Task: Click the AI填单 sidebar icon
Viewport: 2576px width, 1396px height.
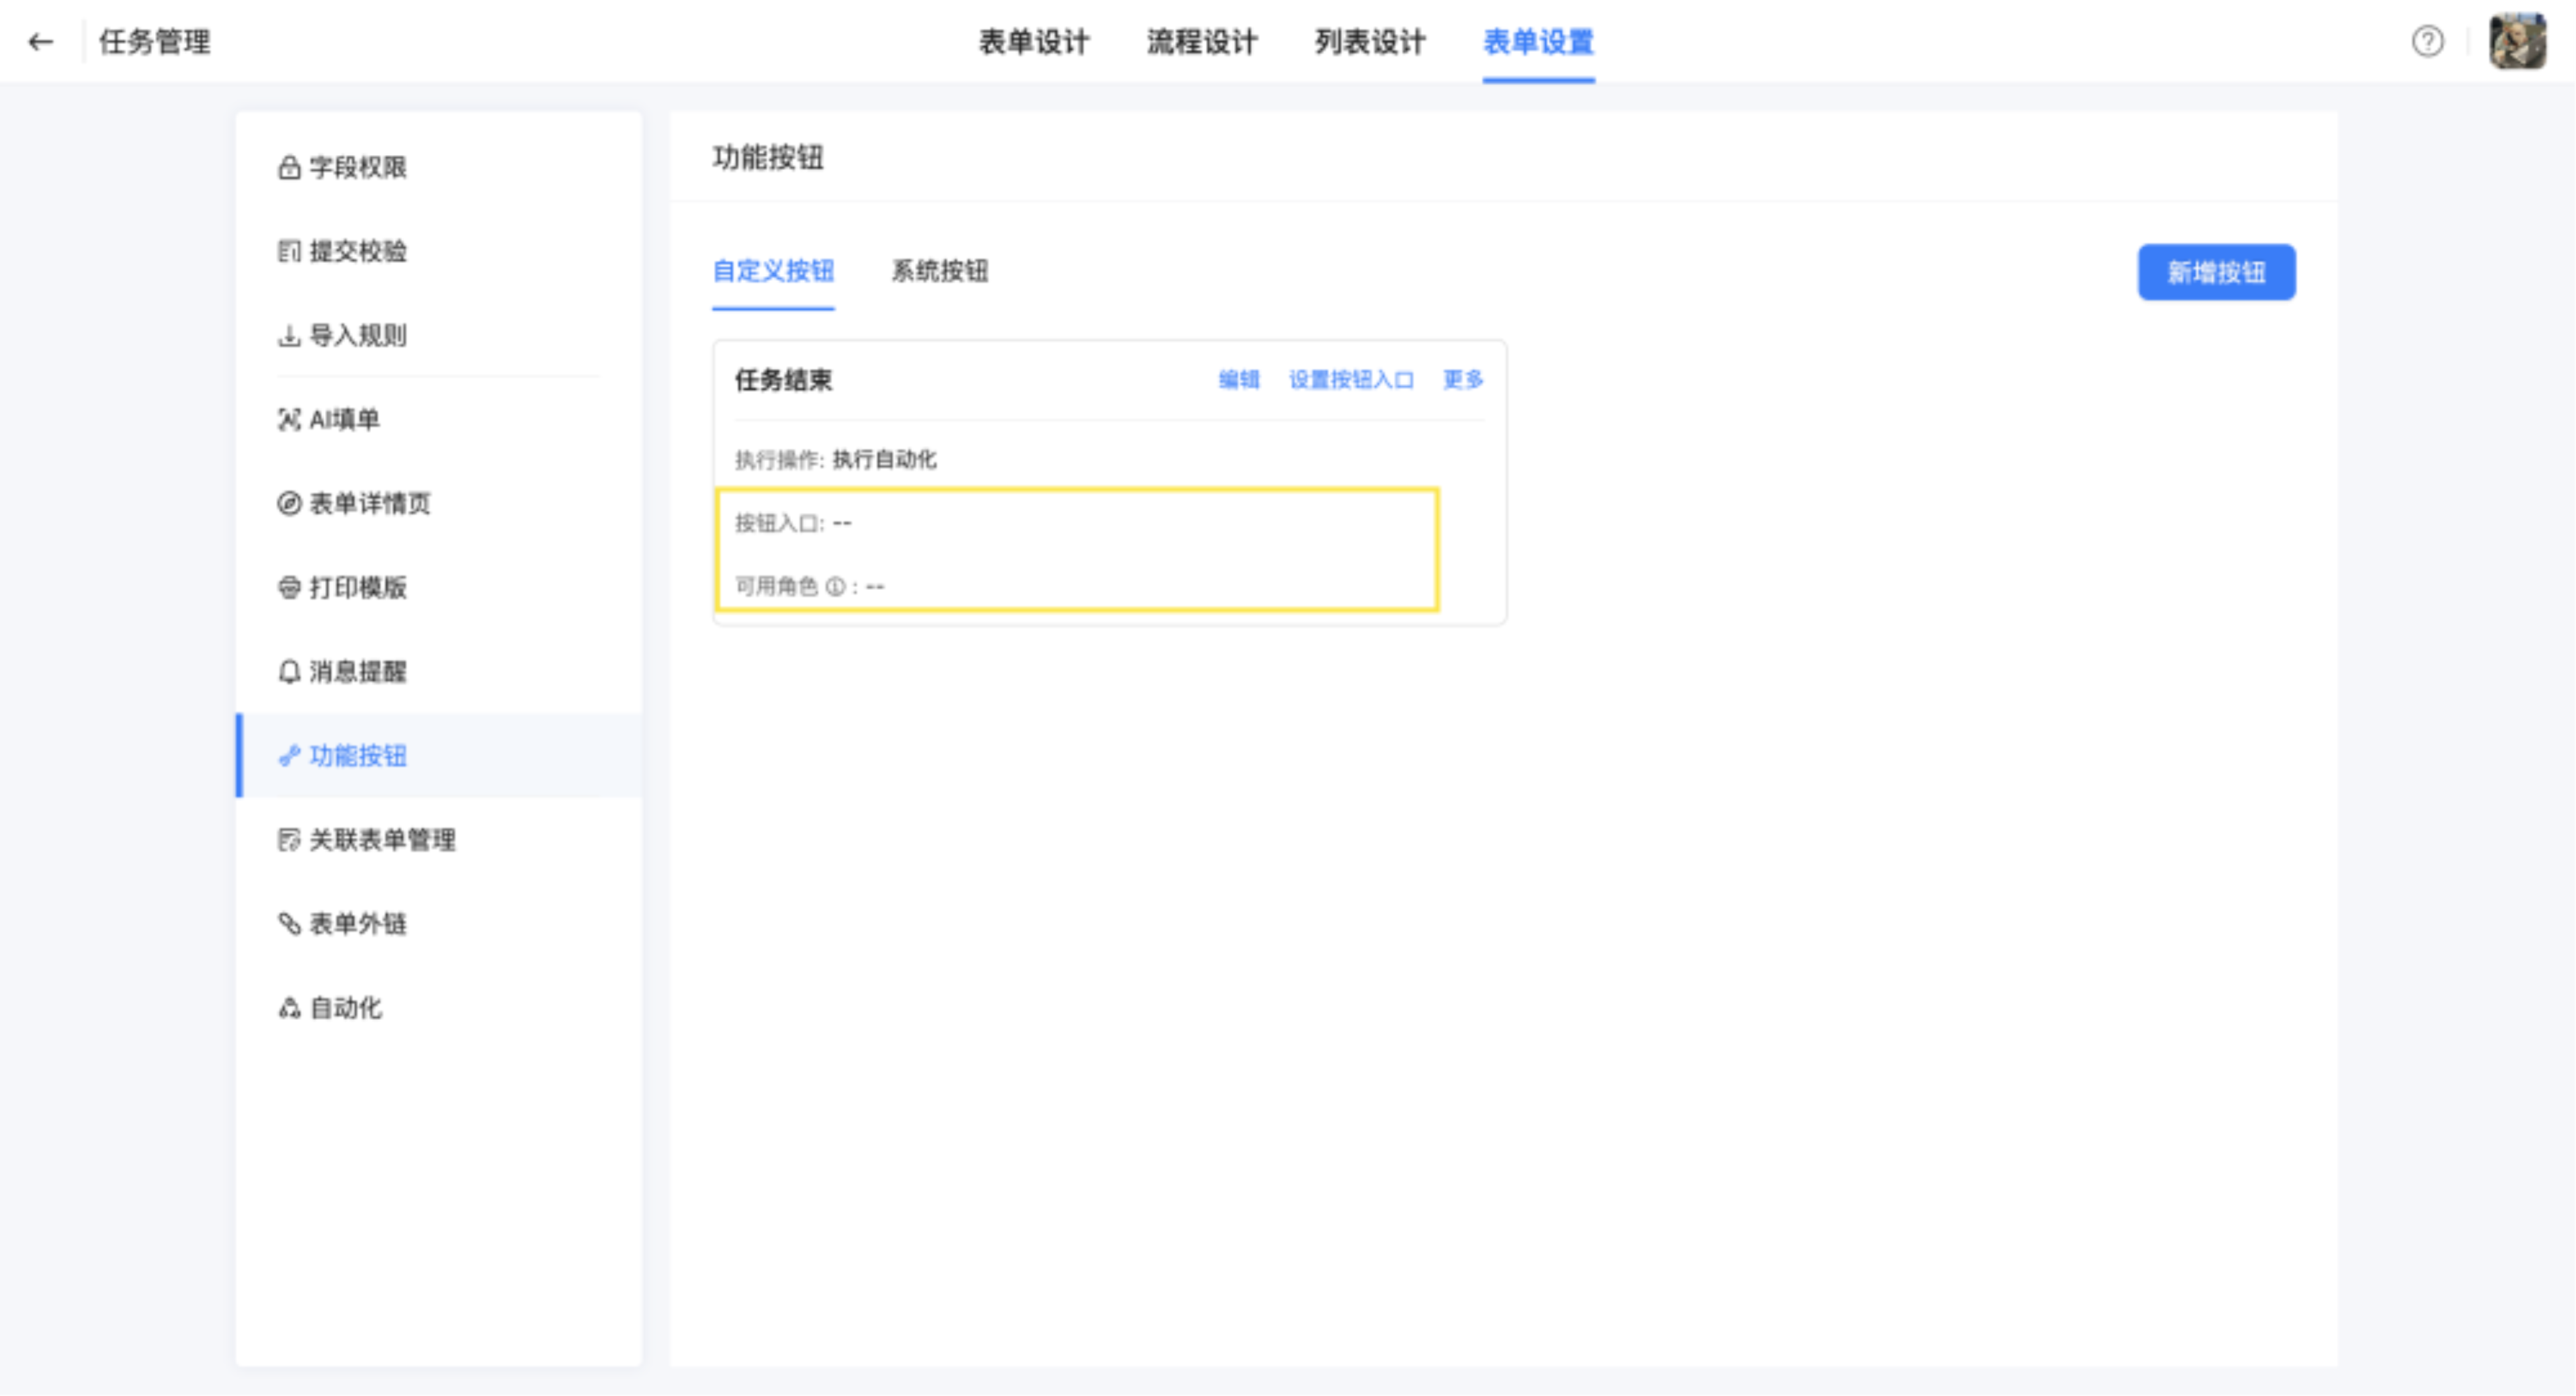Action: [x=289, y=420]
